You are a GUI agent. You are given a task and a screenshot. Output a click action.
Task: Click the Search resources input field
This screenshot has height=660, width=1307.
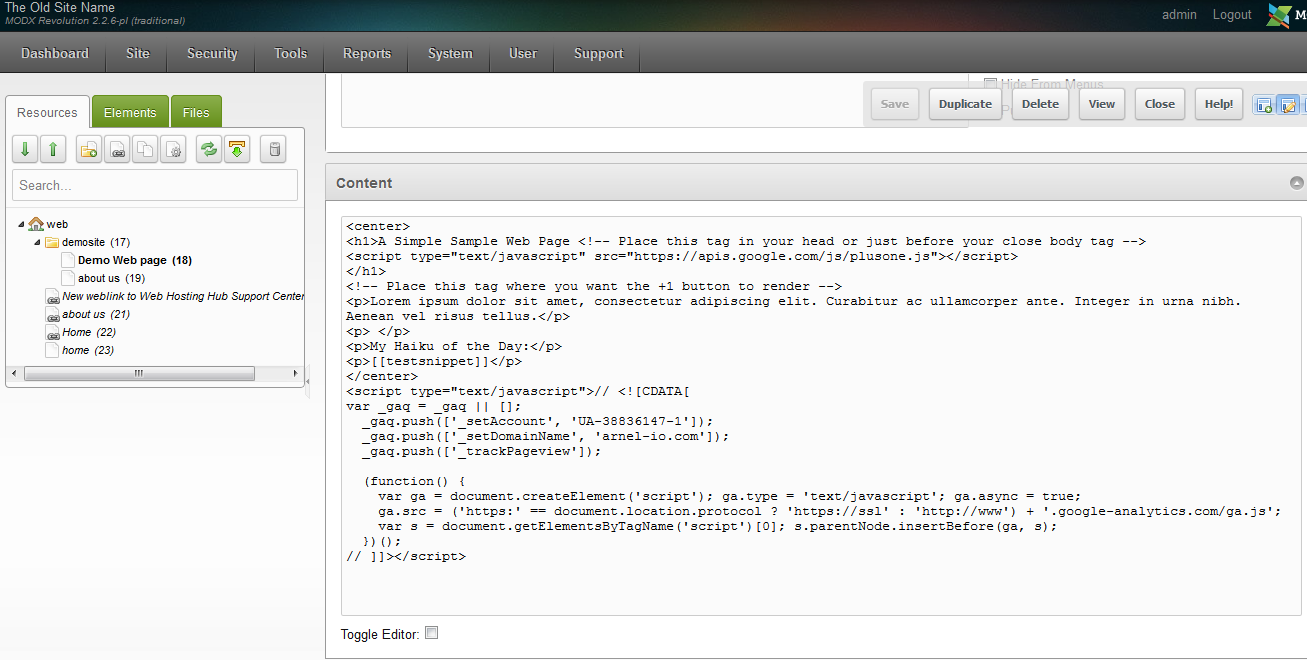click(155, 185)
